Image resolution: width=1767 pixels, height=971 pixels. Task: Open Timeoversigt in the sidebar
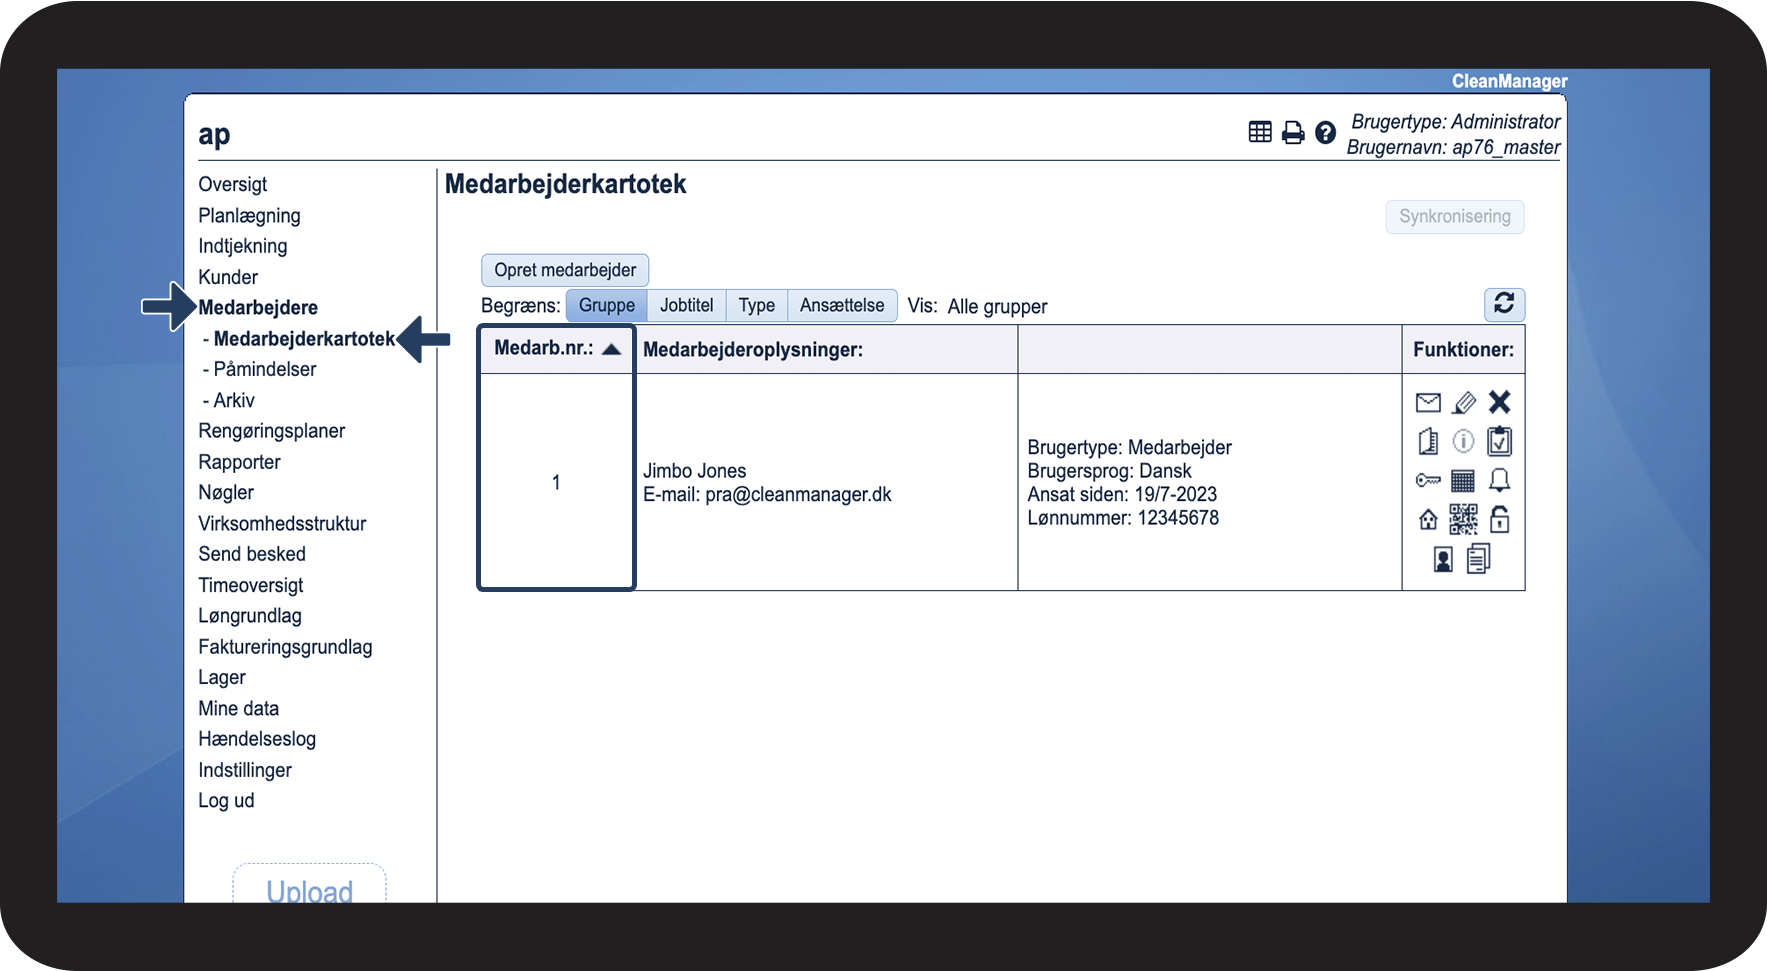pos(251,585)
